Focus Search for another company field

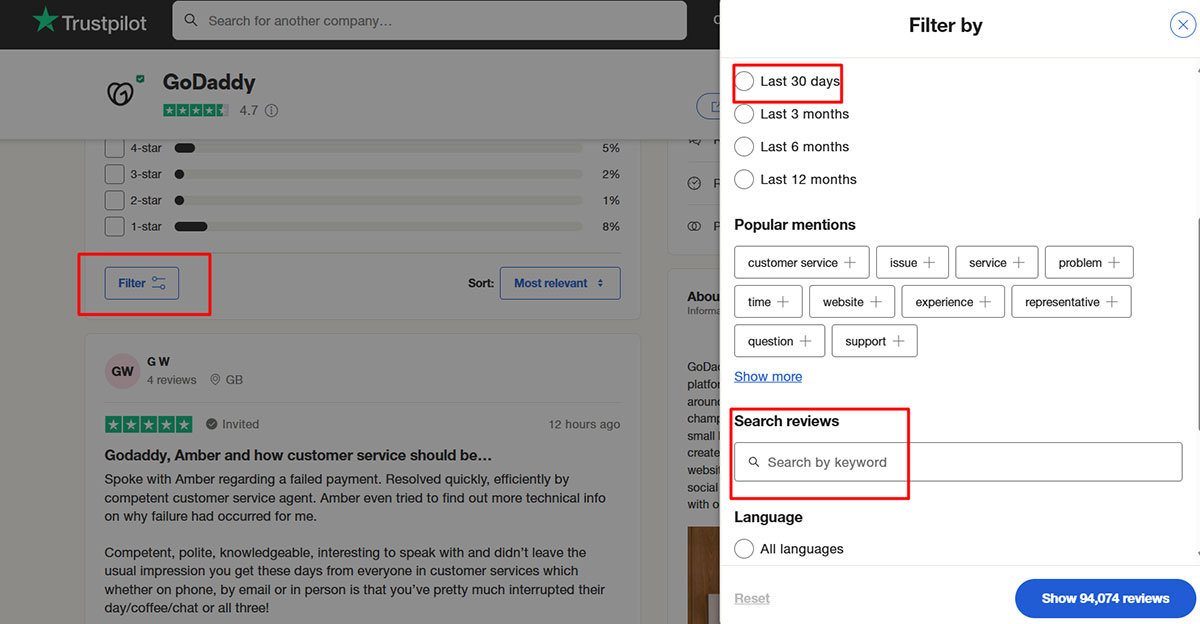pos(429,21)
